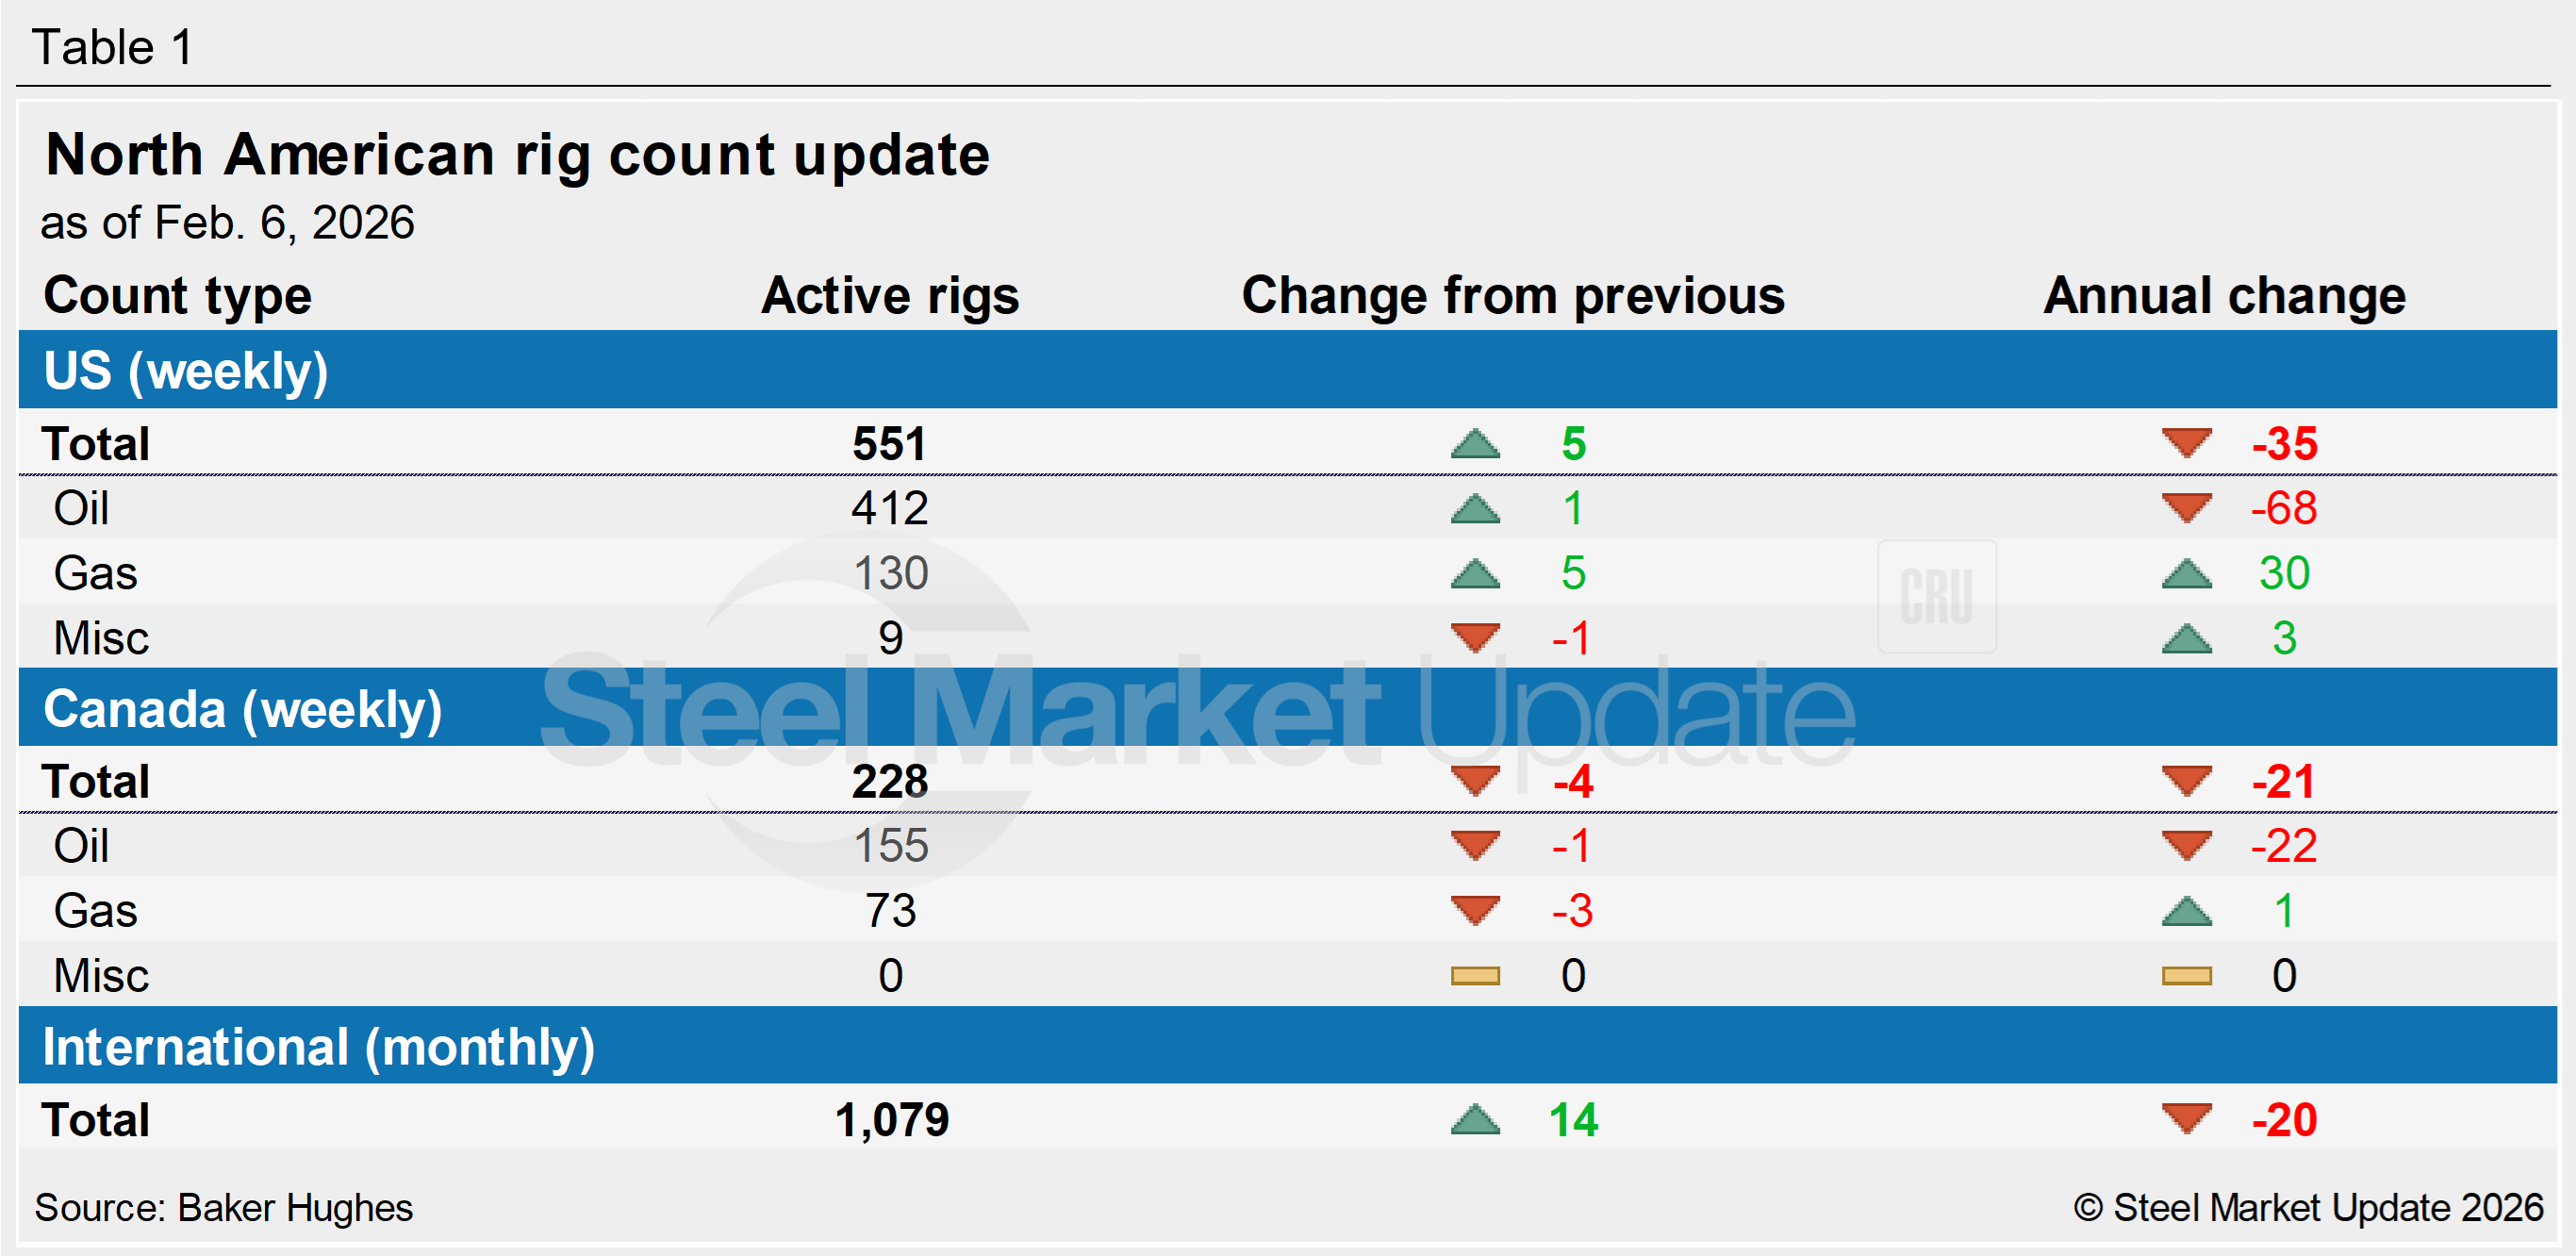Click the CRU watermark logo

click(x=1936, y=597)
